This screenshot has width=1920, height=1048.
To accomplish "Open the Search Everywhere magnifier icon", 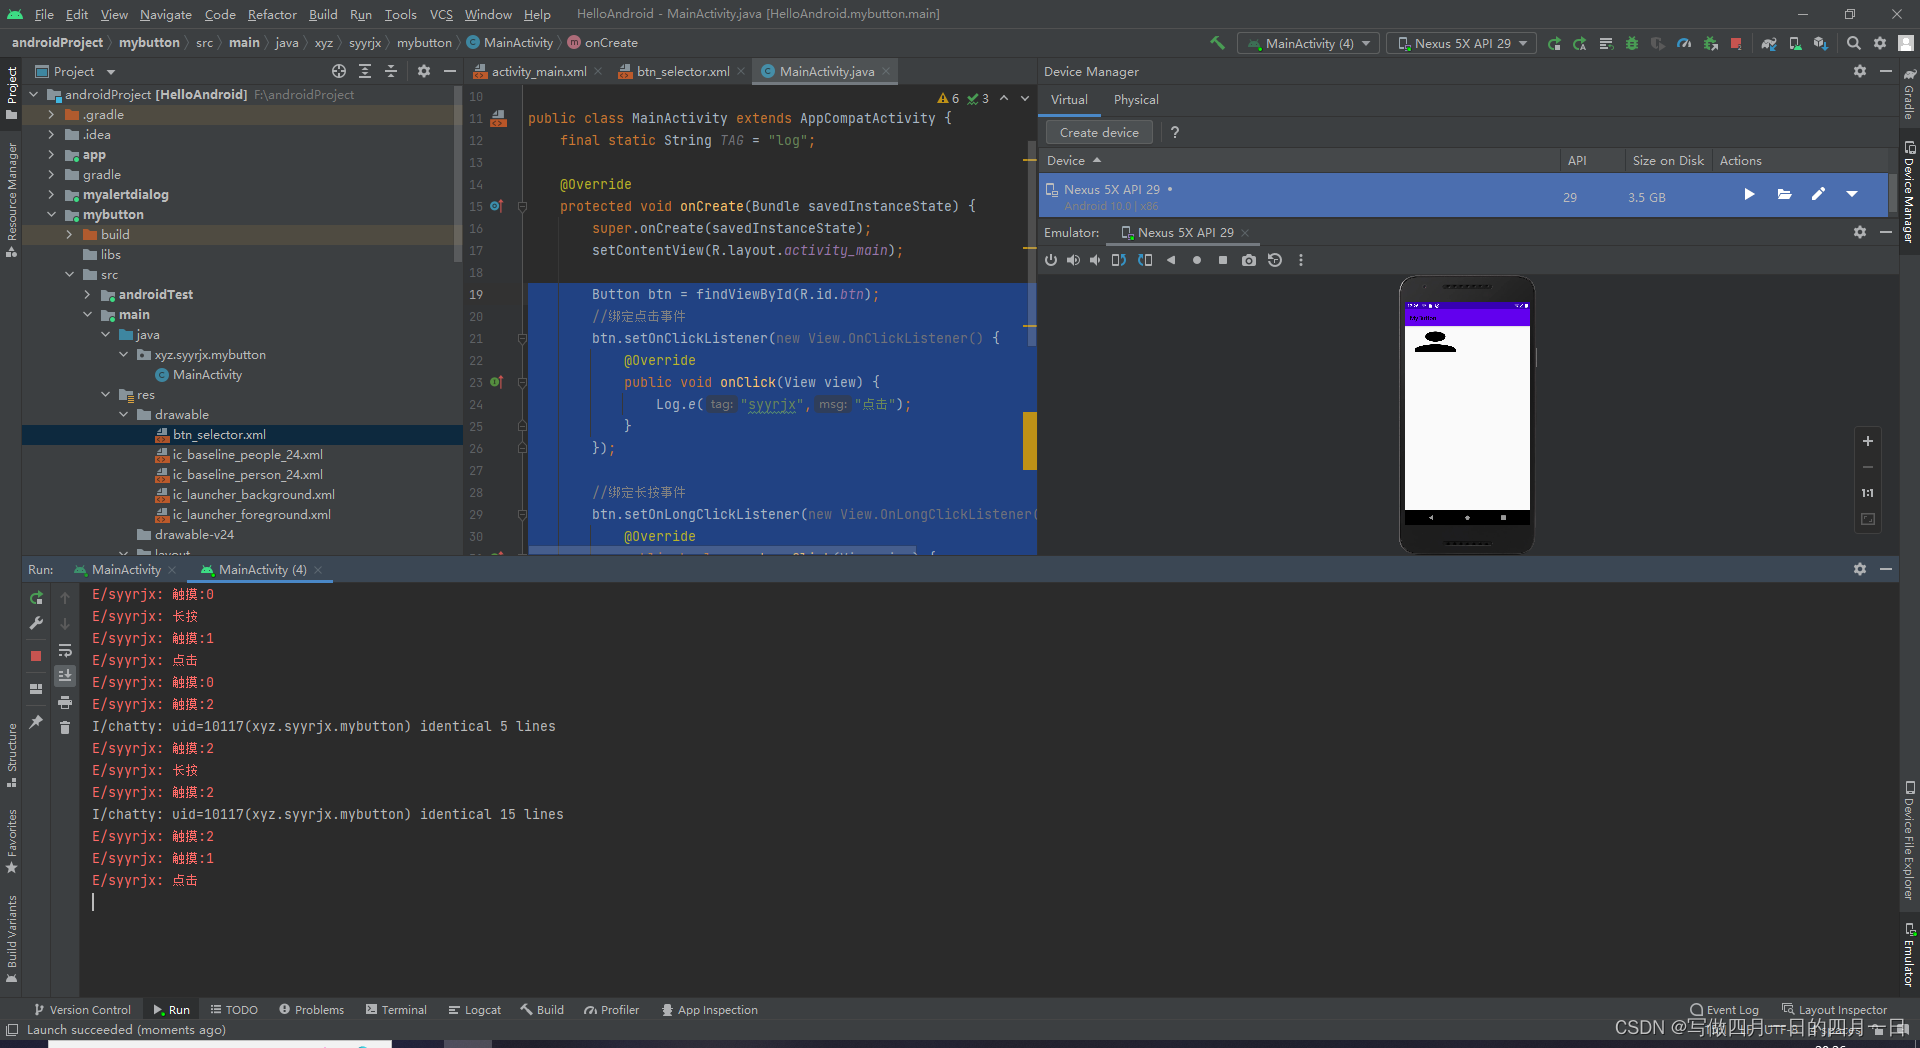I will pyautogui.click(x=1854, y=43).
